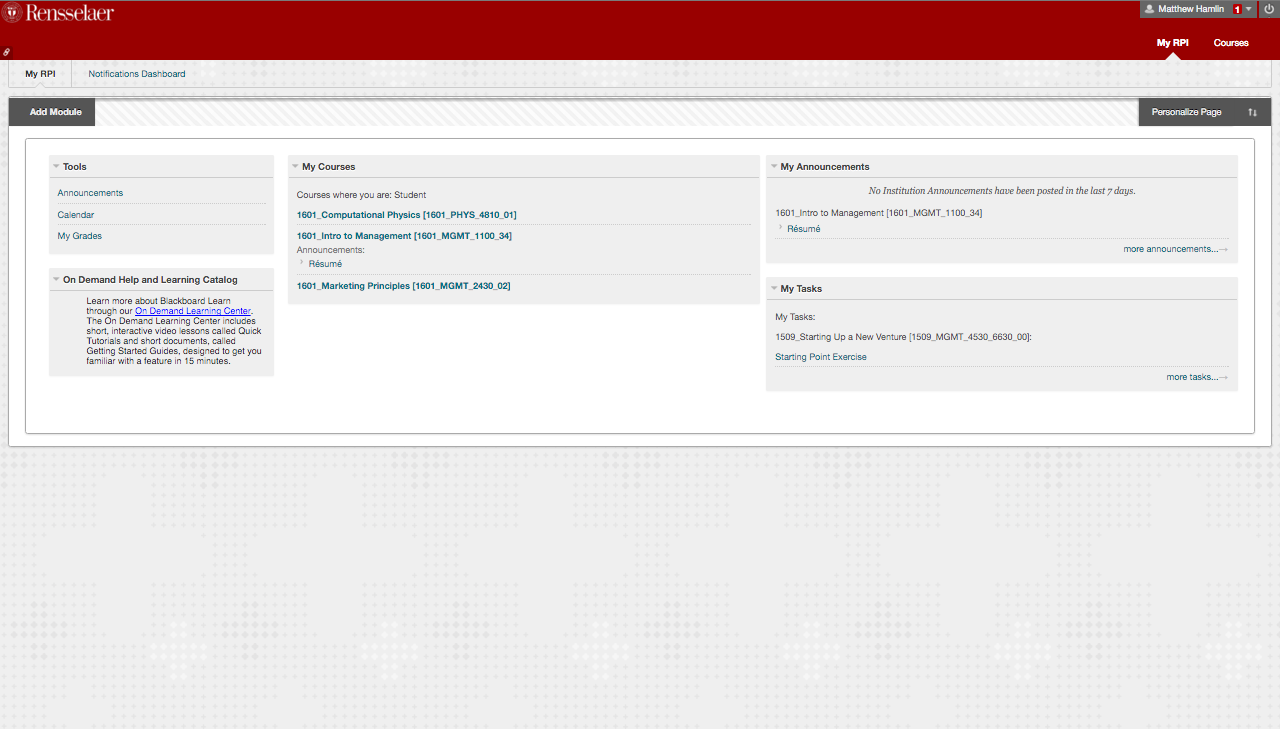The height and width of the screenshot is (729, 1280).
Task: Collapse the My Tasks module
Action: (x=774, y=289)
